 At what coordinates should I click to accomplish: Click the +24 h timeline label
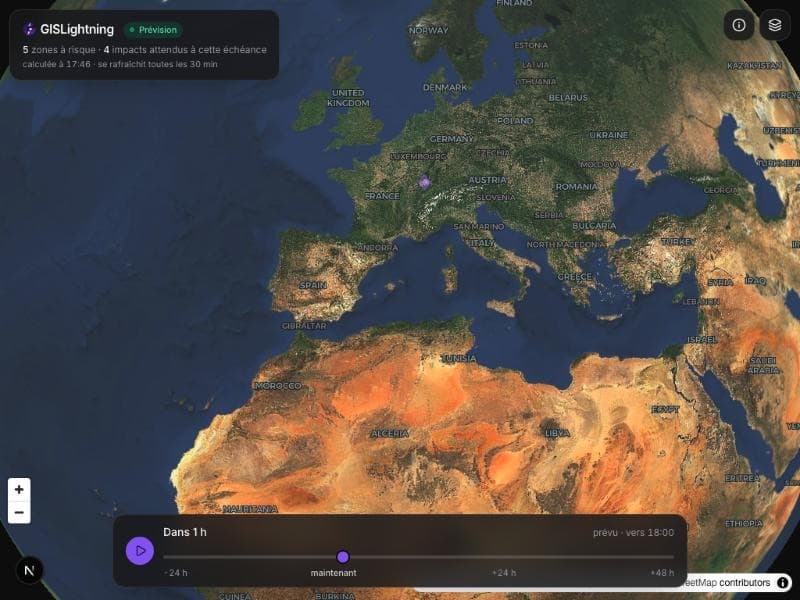tap(504, 572)
